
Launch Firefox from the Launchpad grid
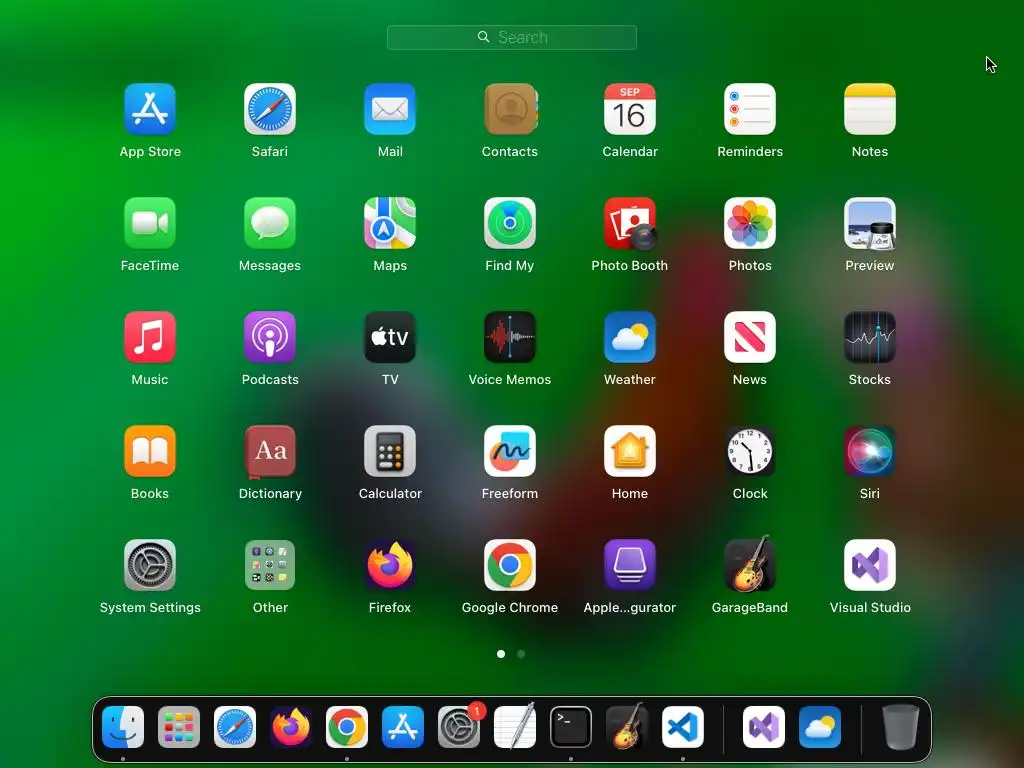click(390, 565)
